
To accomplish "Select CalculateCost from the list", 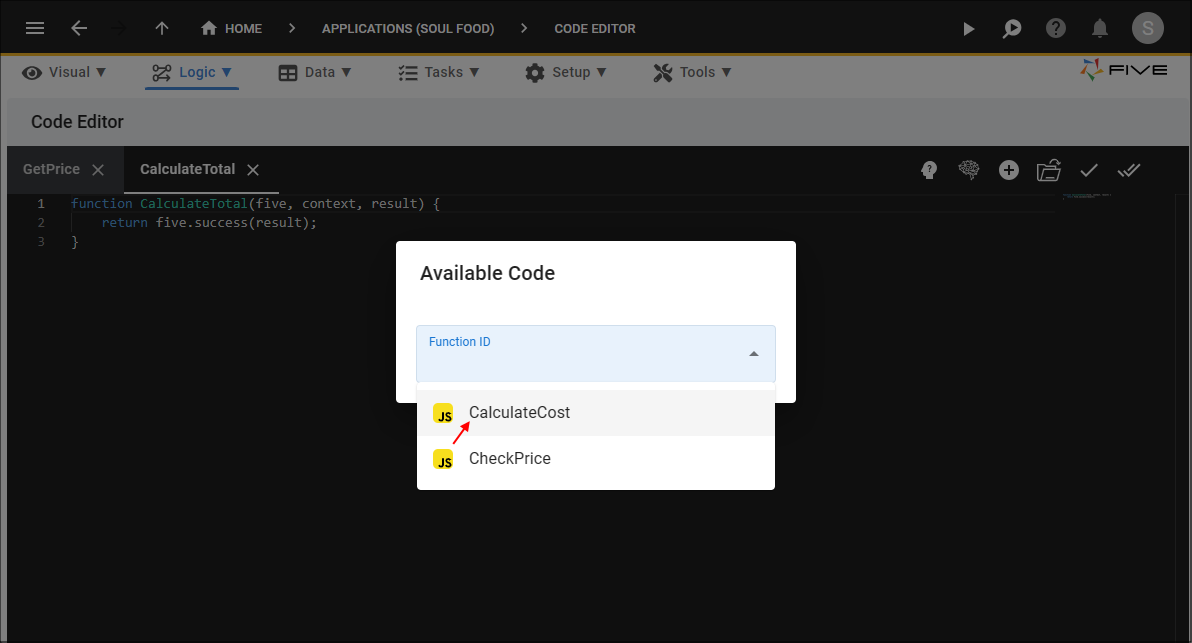I will tap(596, 413).
